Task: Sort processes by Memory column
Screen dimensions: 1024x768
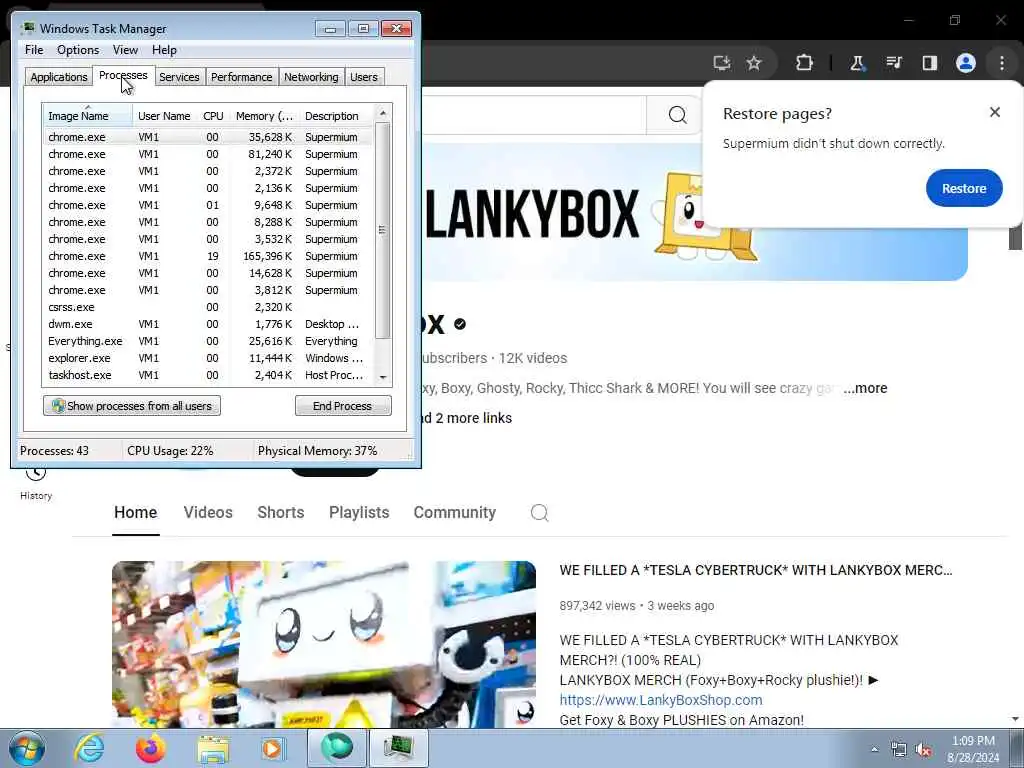Action: click(264, 116)
